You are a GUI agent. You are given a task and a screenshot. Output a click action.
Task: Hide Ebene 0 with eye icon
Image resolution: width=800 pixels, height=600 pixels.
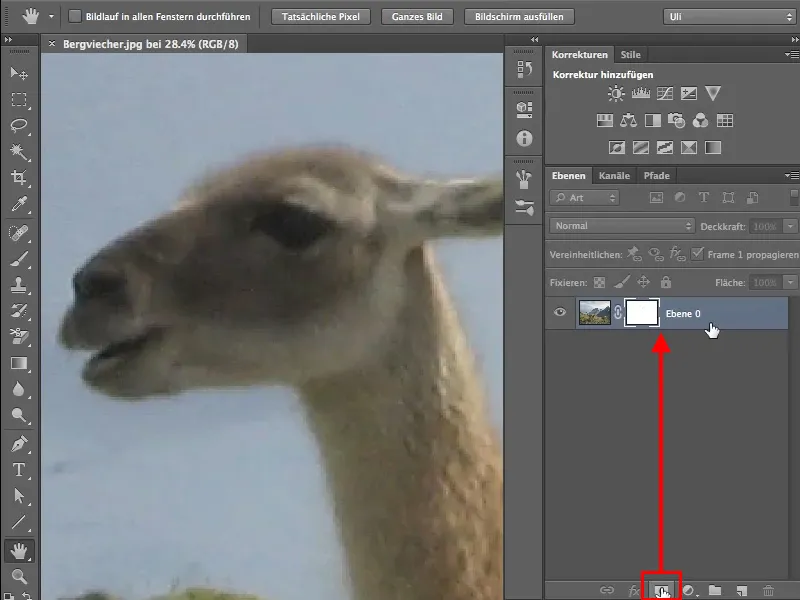click(x=560, y=313)
